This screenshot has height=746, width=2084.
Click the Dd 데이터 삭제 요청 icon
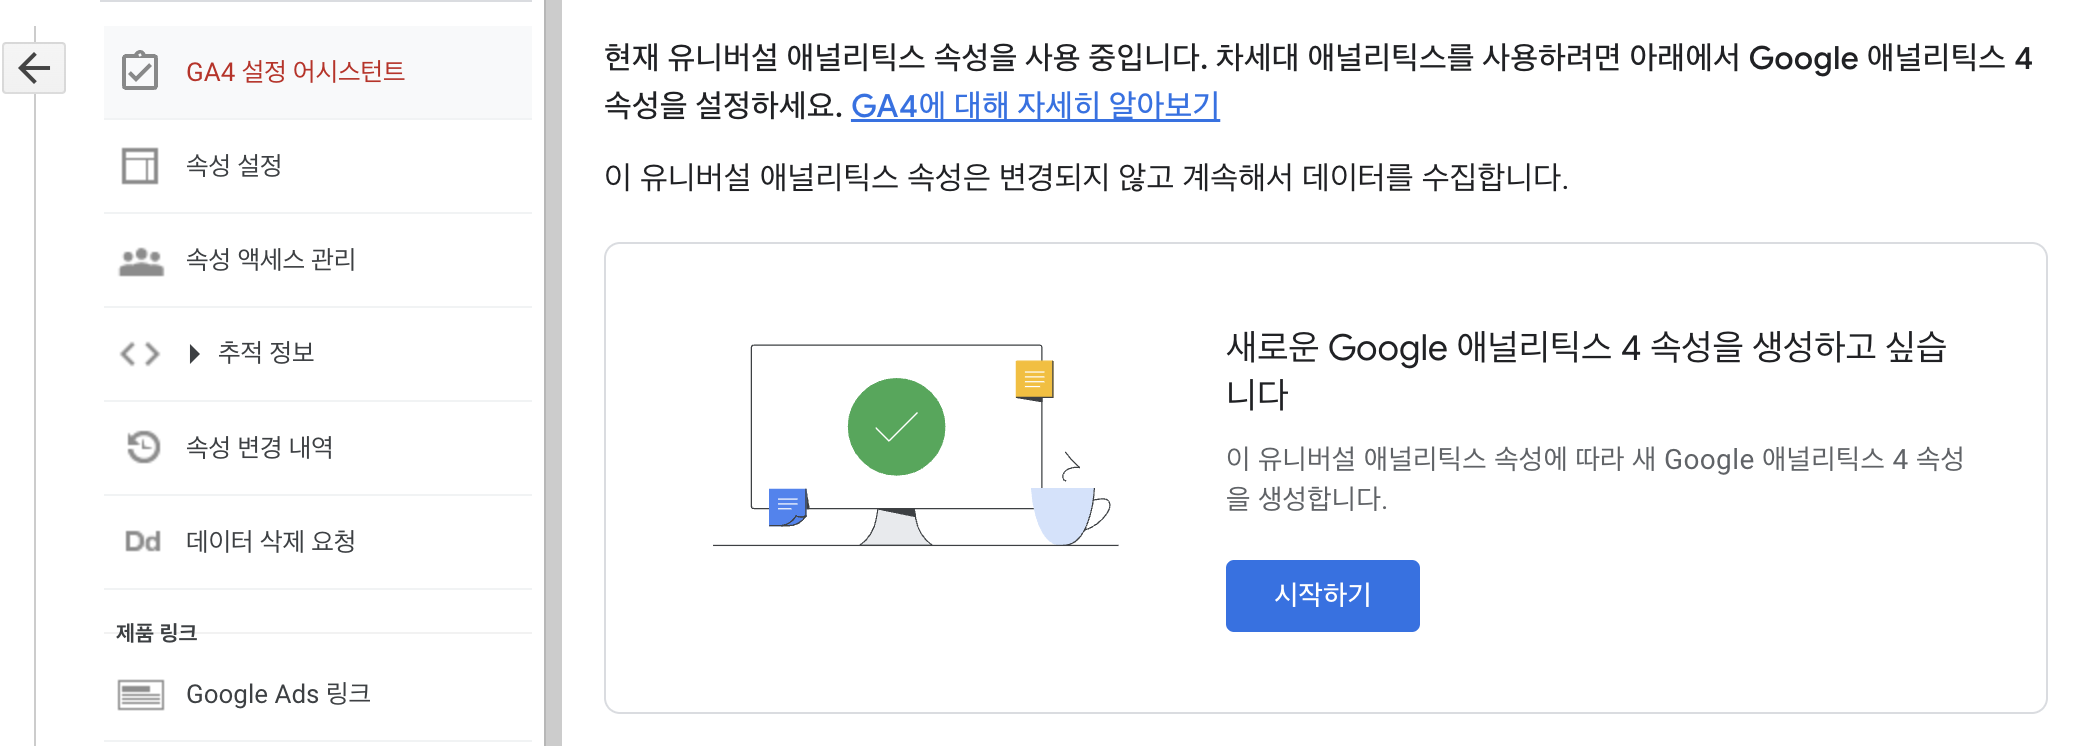pyautogui.click(x=144, y=541)
